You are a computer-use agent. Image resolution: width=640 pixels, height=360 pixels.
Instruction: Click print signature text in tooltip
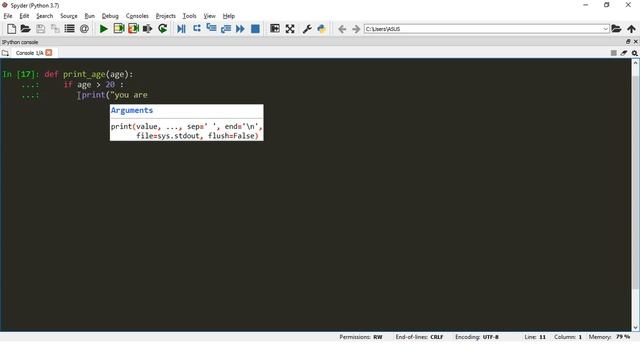[187, 131]
